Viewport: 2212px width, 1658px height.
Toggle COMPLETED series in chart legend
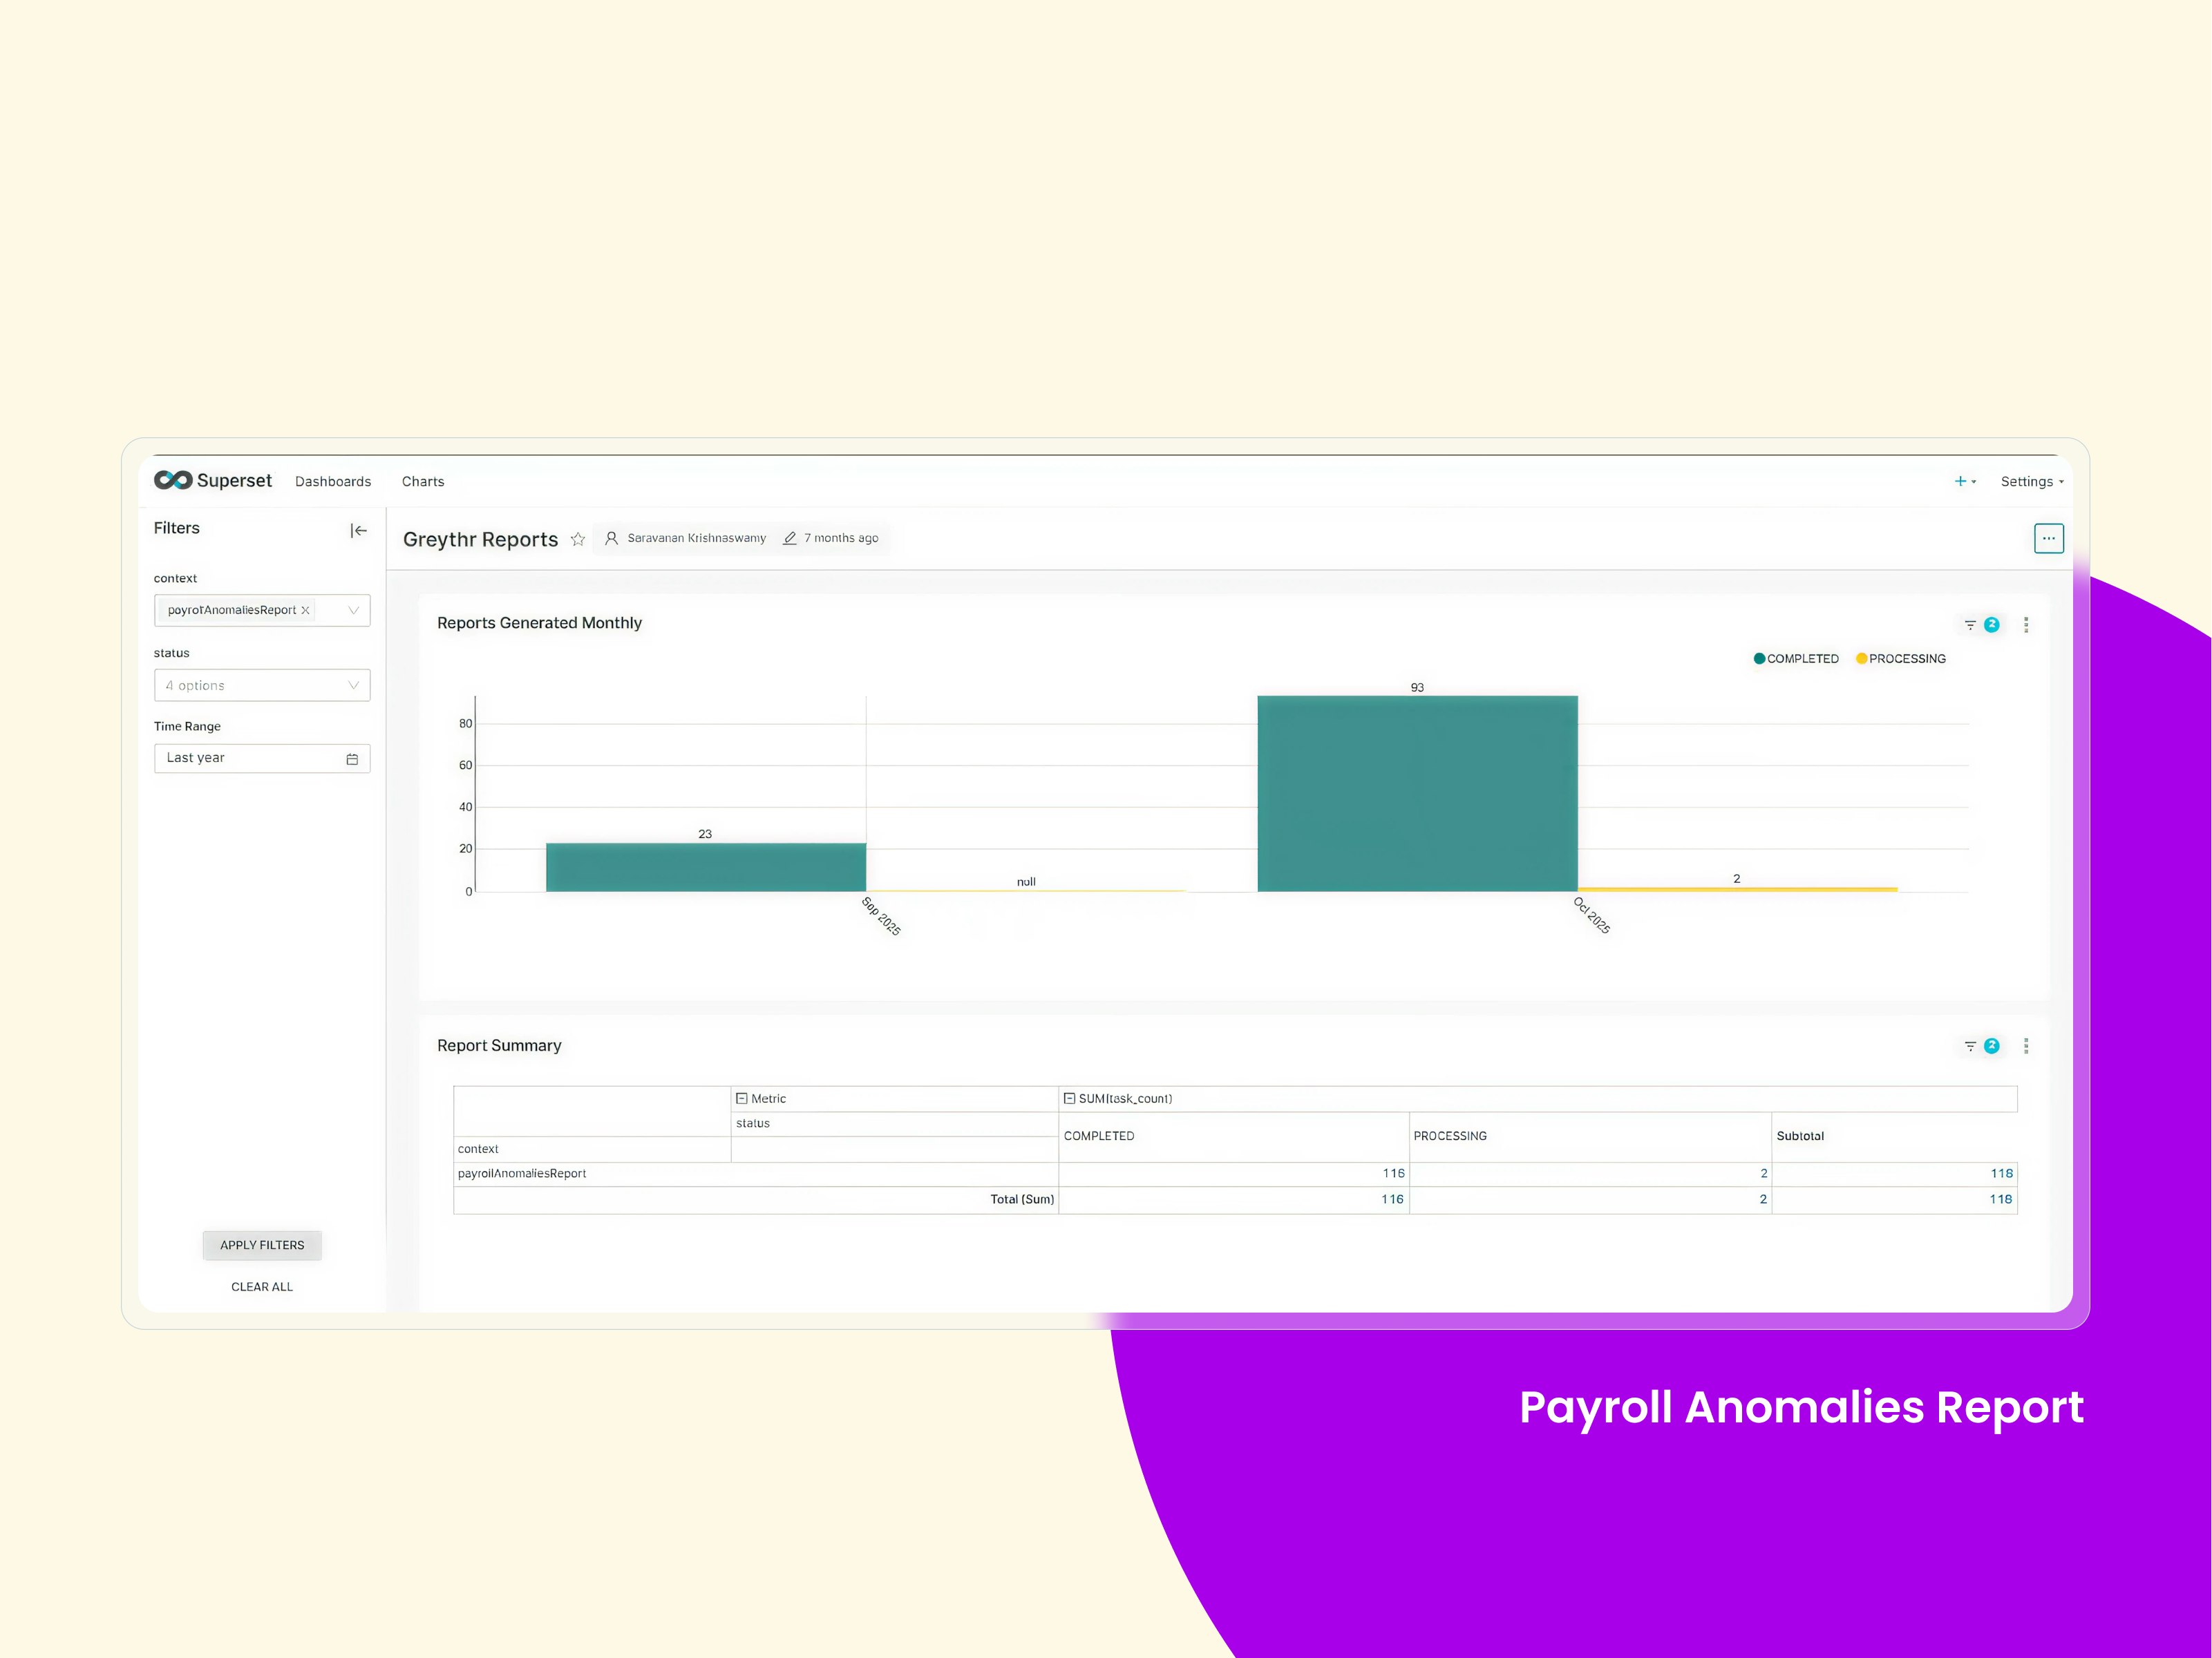[1796, 659]
